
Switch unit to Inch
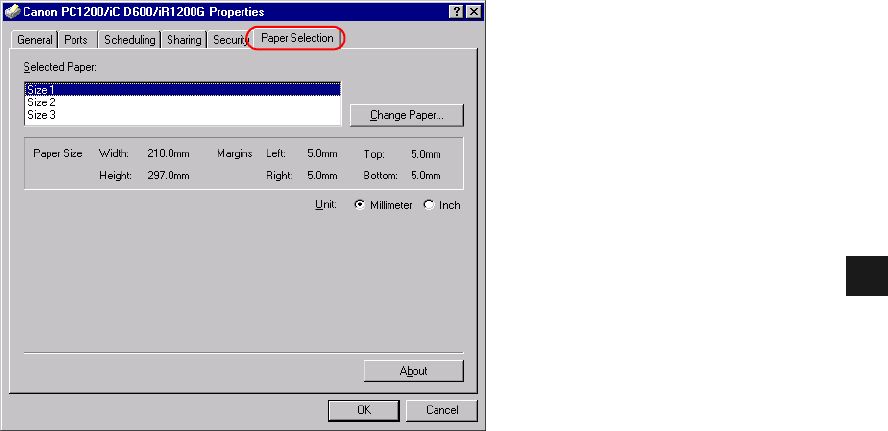442,205
